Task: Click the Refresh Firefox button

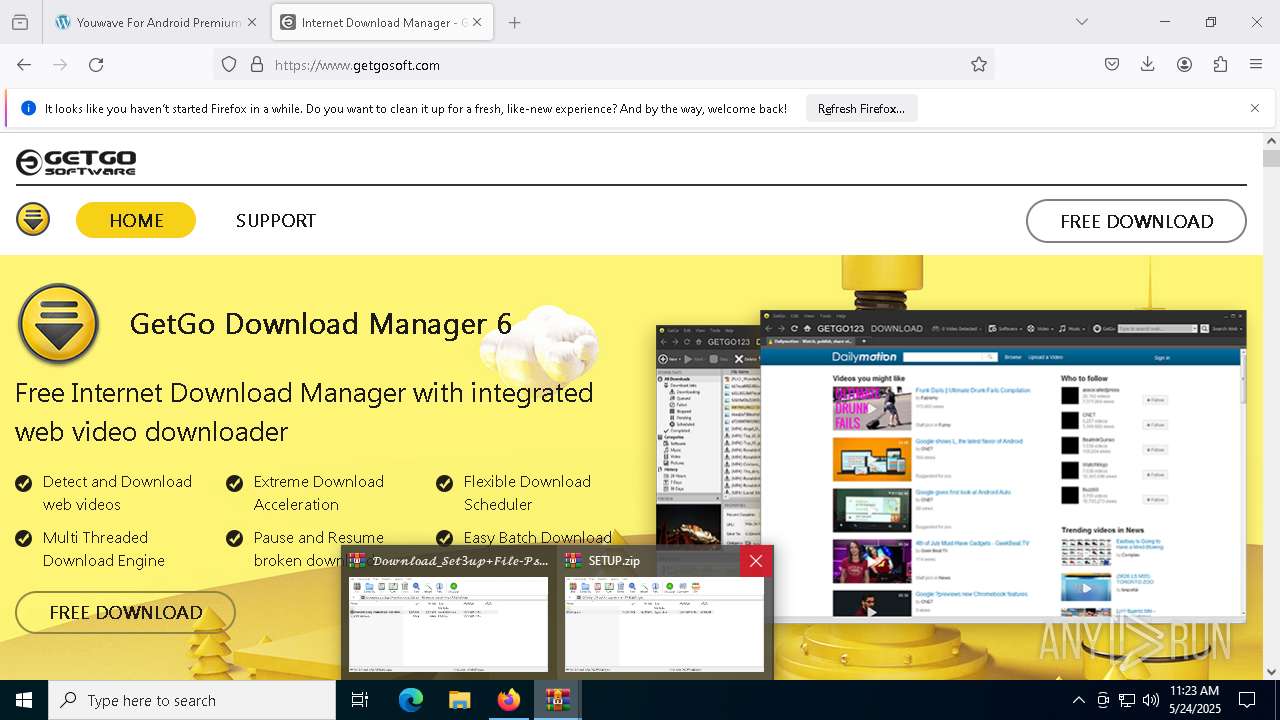Action: [861, 108]
